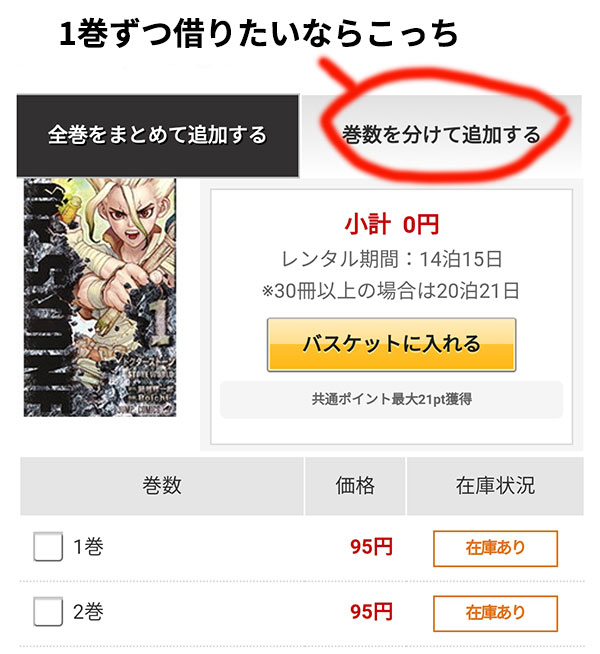Open the 巻数を分けて追加する tab

pos(441,136)
